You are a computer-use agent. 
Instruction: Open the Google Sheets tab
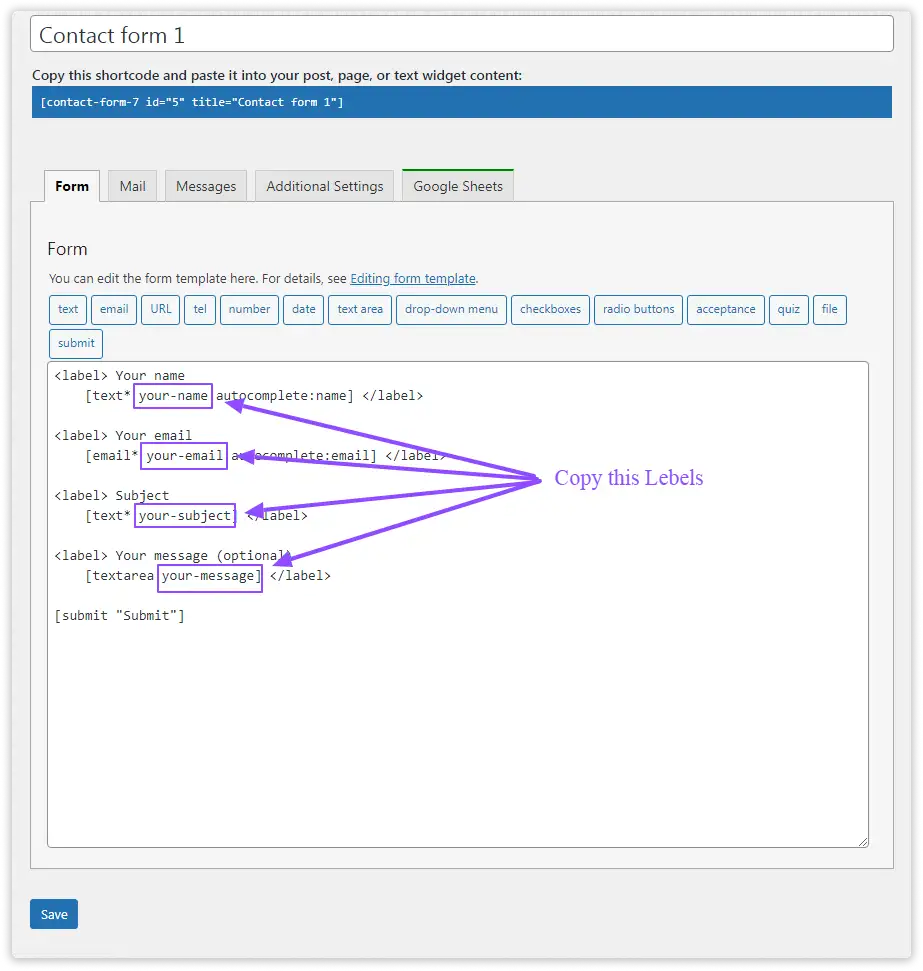[458, 186]
